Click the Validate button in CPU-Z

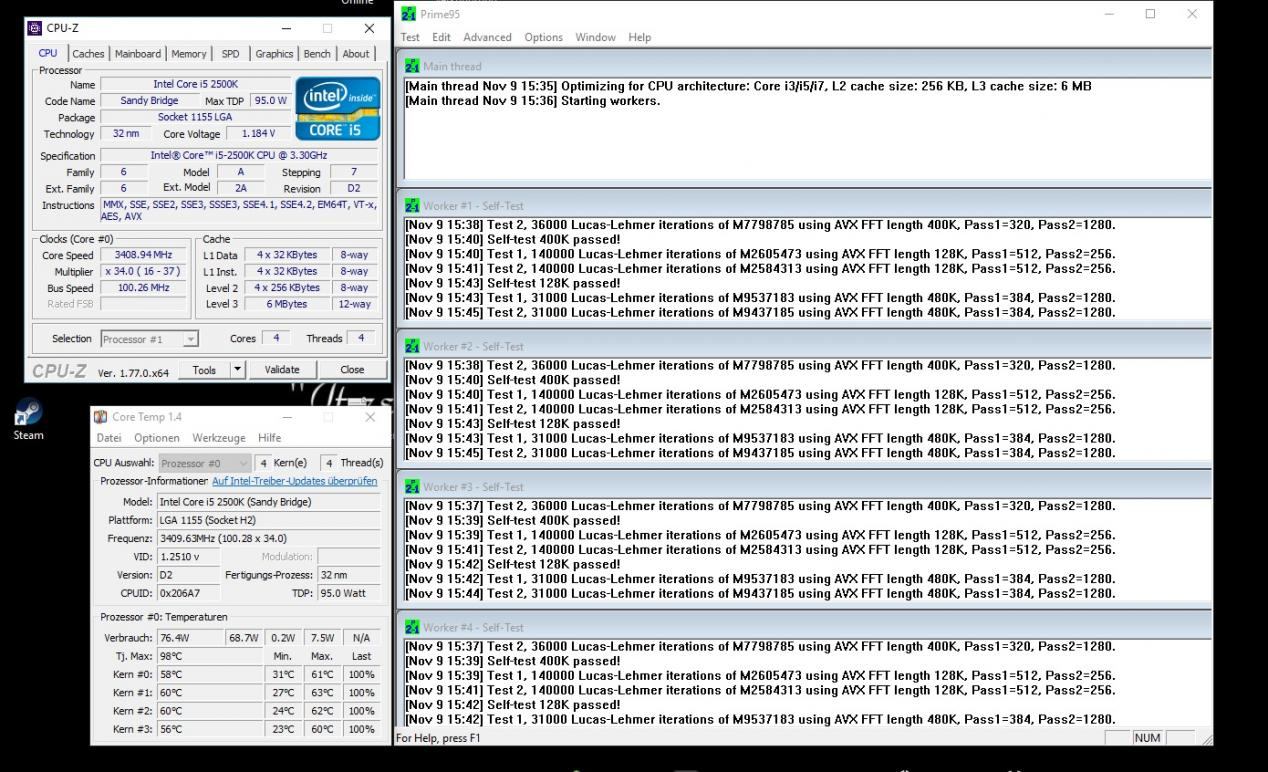point(282,370)
